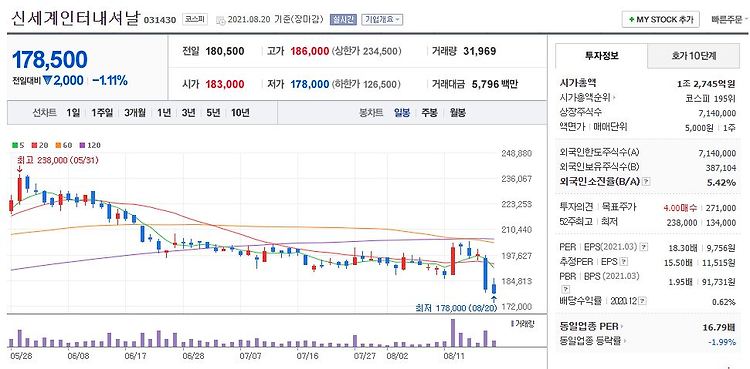This screenshot has width=750, height=369.
Task: Click the 실시간 real-time badge
Action: [343, 20]
